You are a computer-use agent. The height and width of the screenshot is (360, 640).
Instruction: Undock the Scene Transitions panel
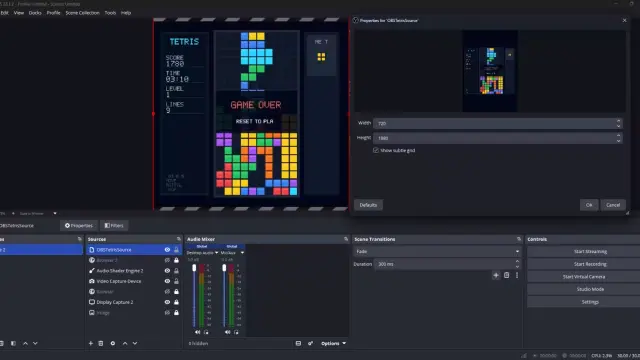click(519, 239)
